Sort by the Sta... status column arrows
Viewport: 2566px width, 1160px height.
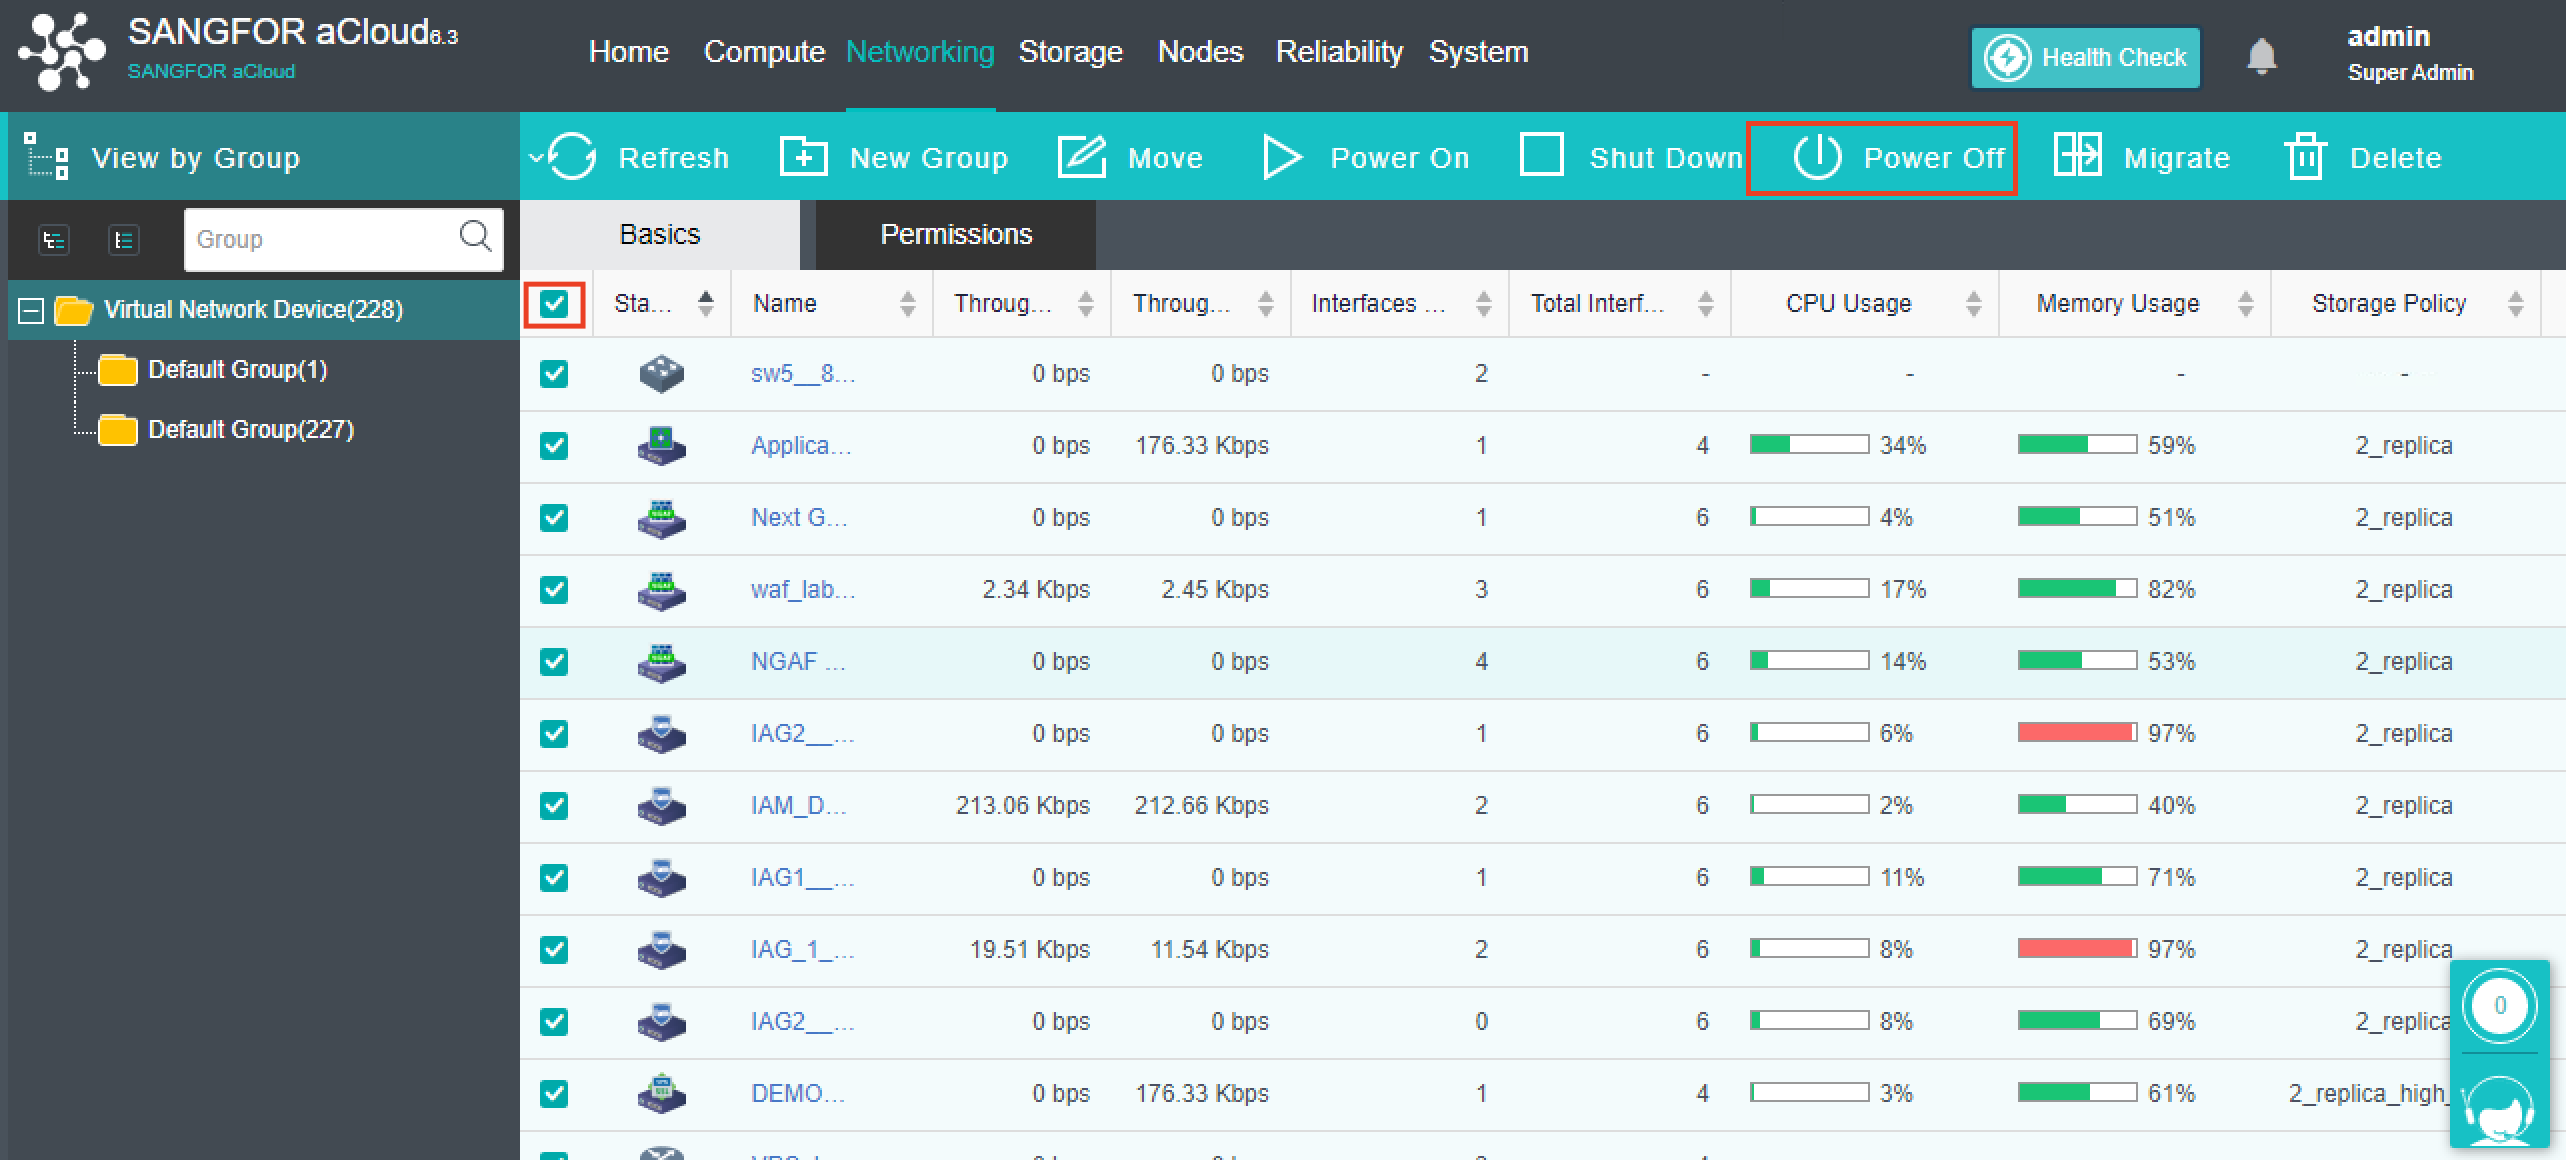click(706, 304)
